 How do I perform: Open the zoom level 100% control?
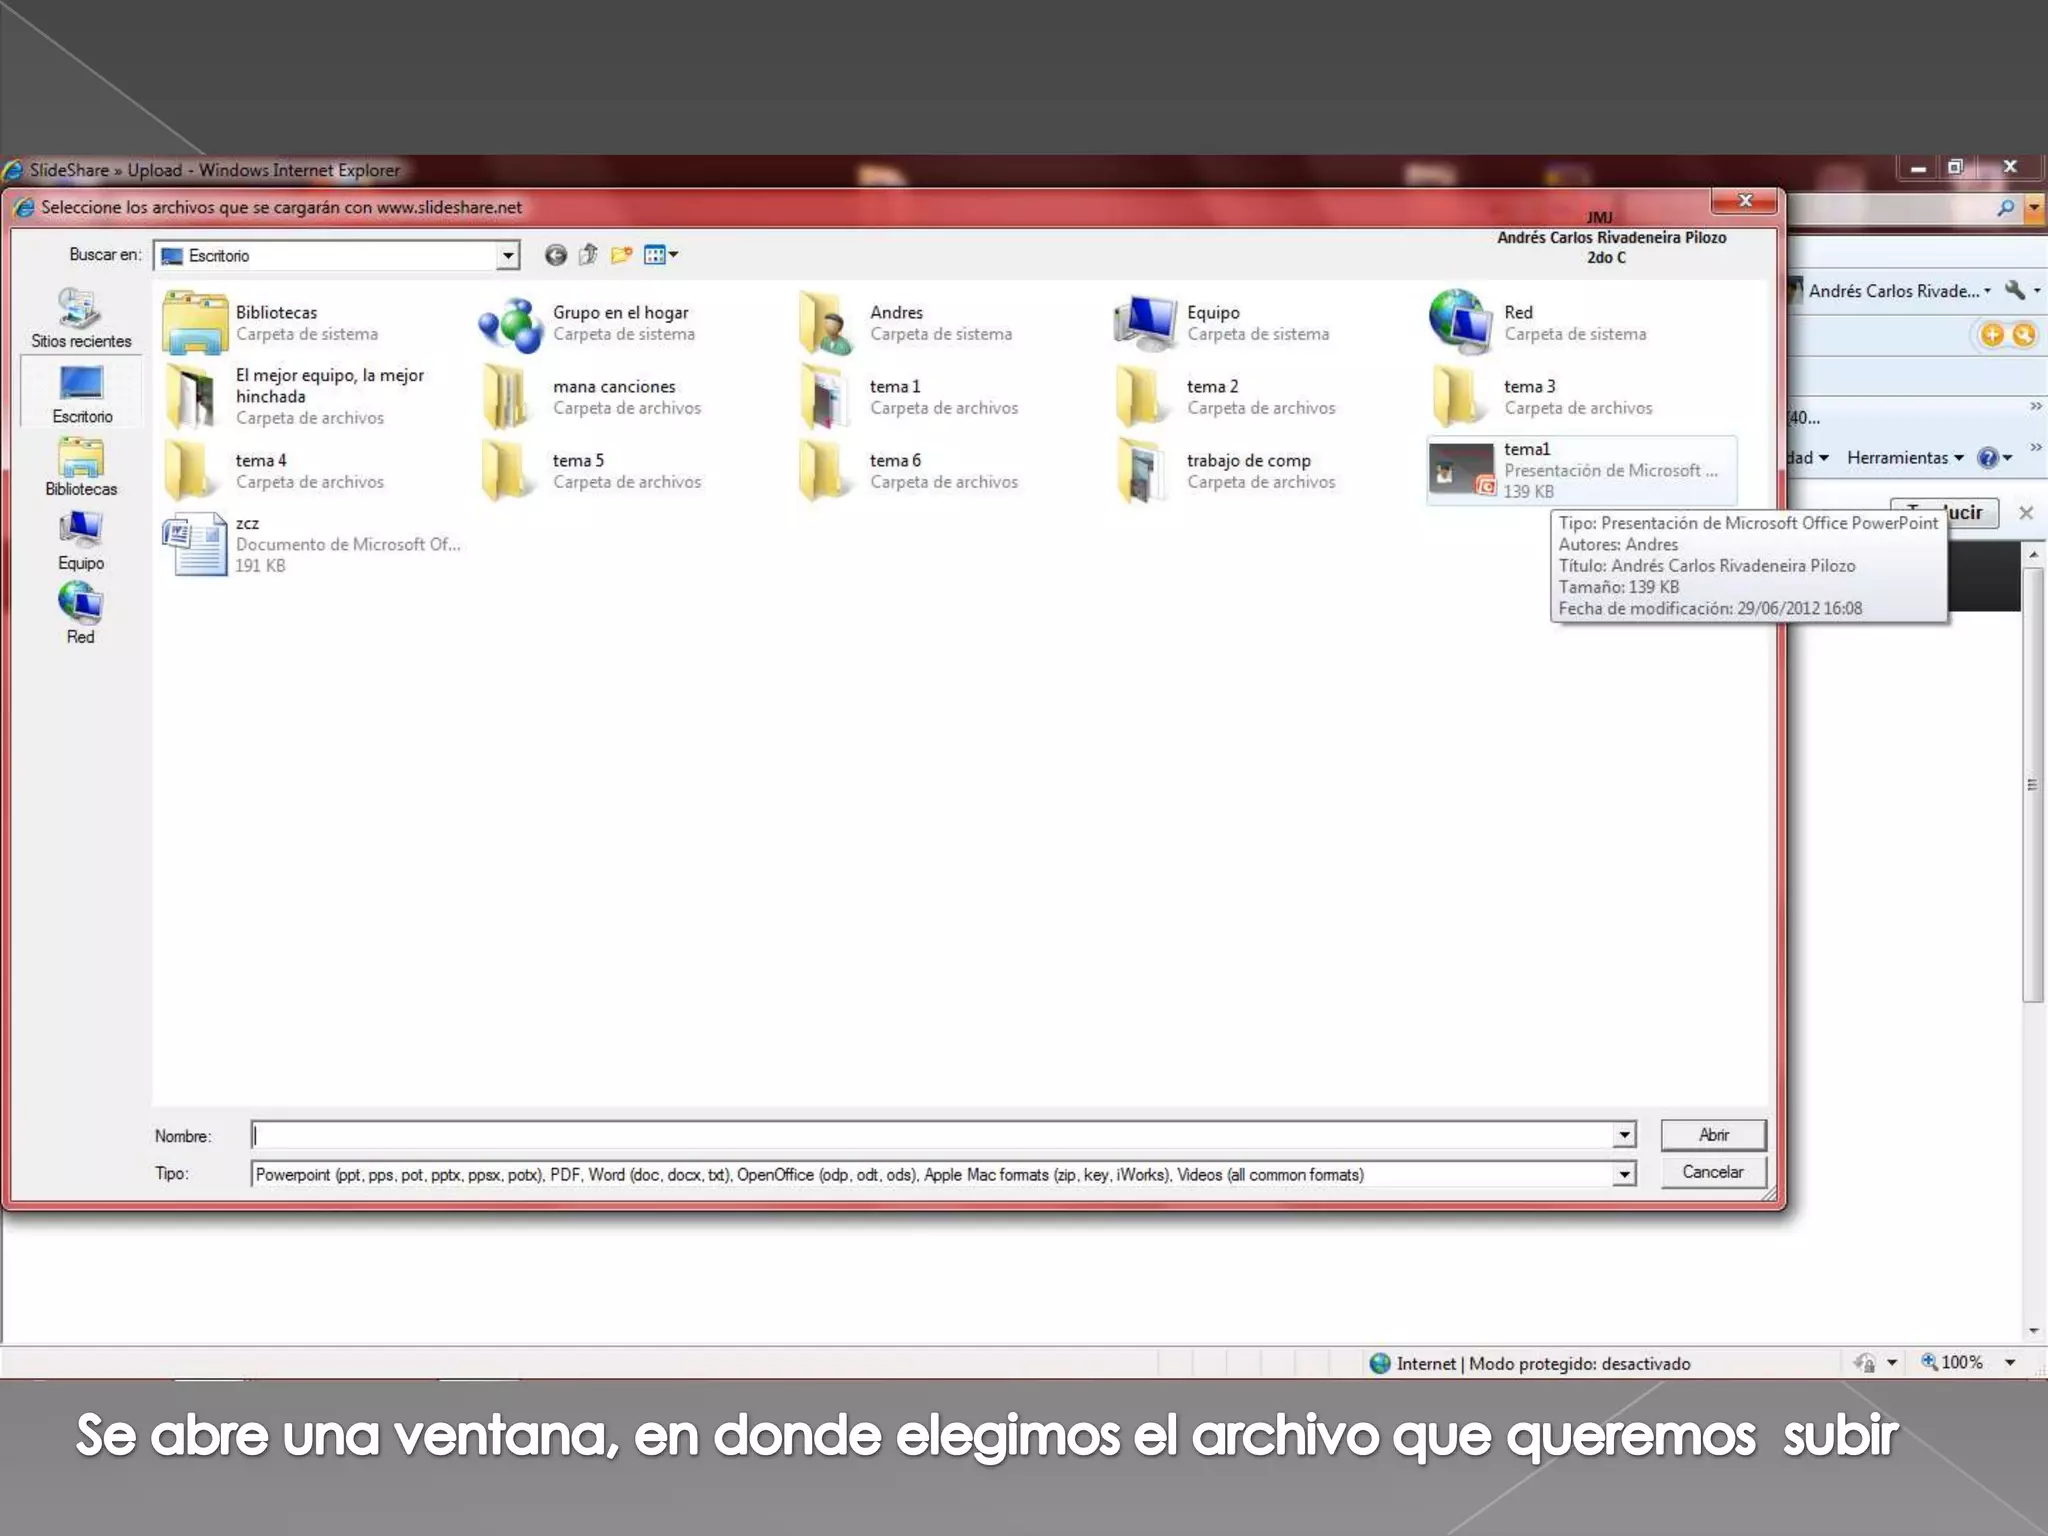pos(1960,1362)
